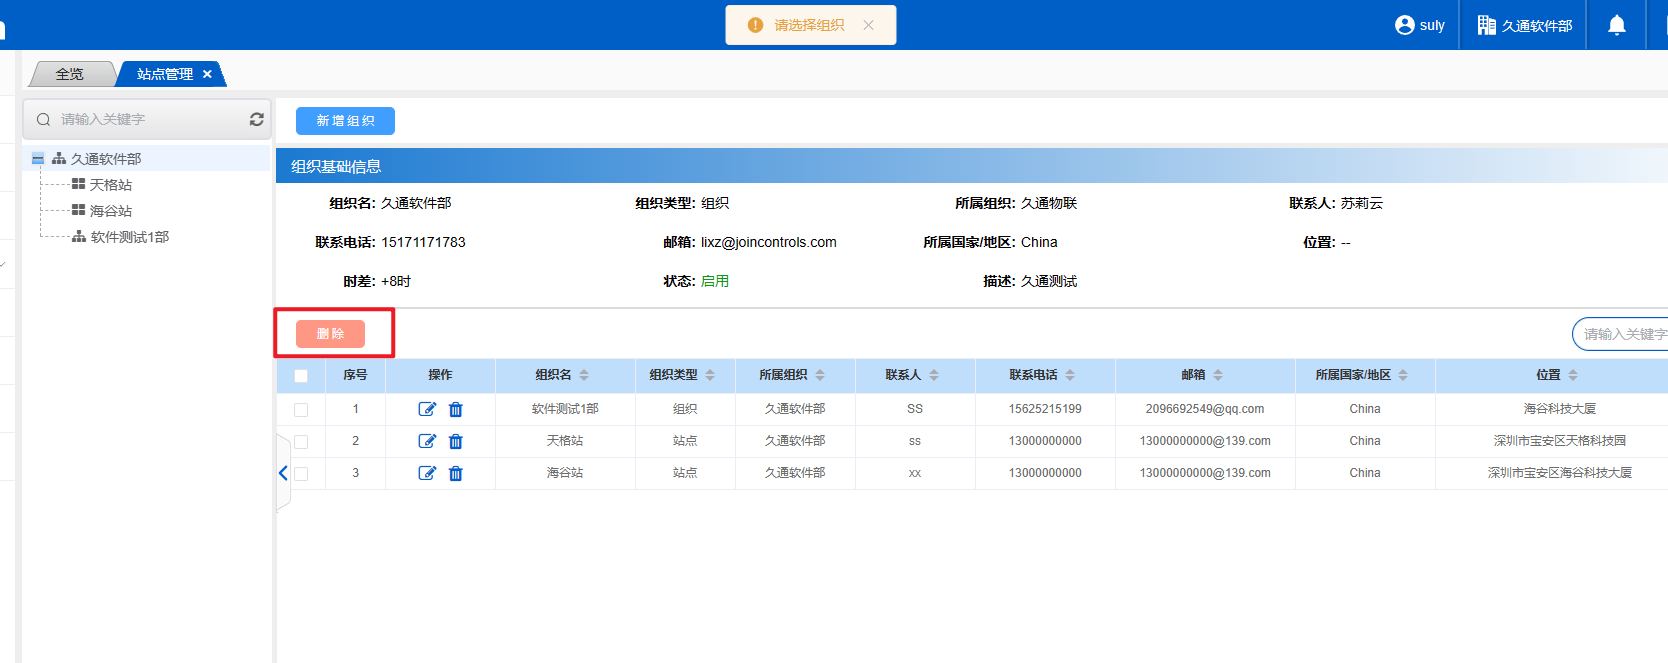Sort the table by 组织类型 column
The image size is (1668, 663).
point(710,375)
